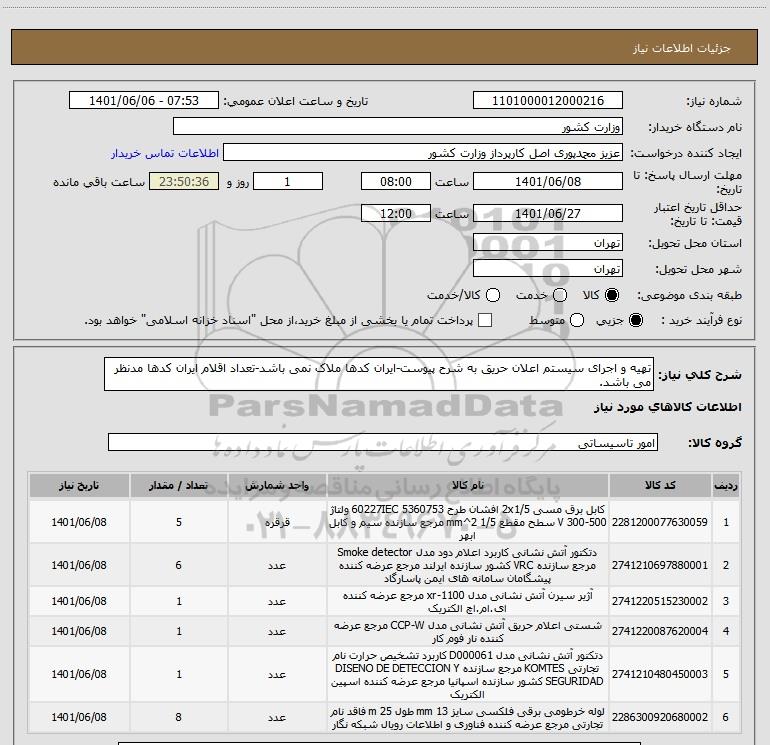The width and height of the screenshot is (770, 745).
Task: Click the کد کالا column header
Action: point(660,486)
